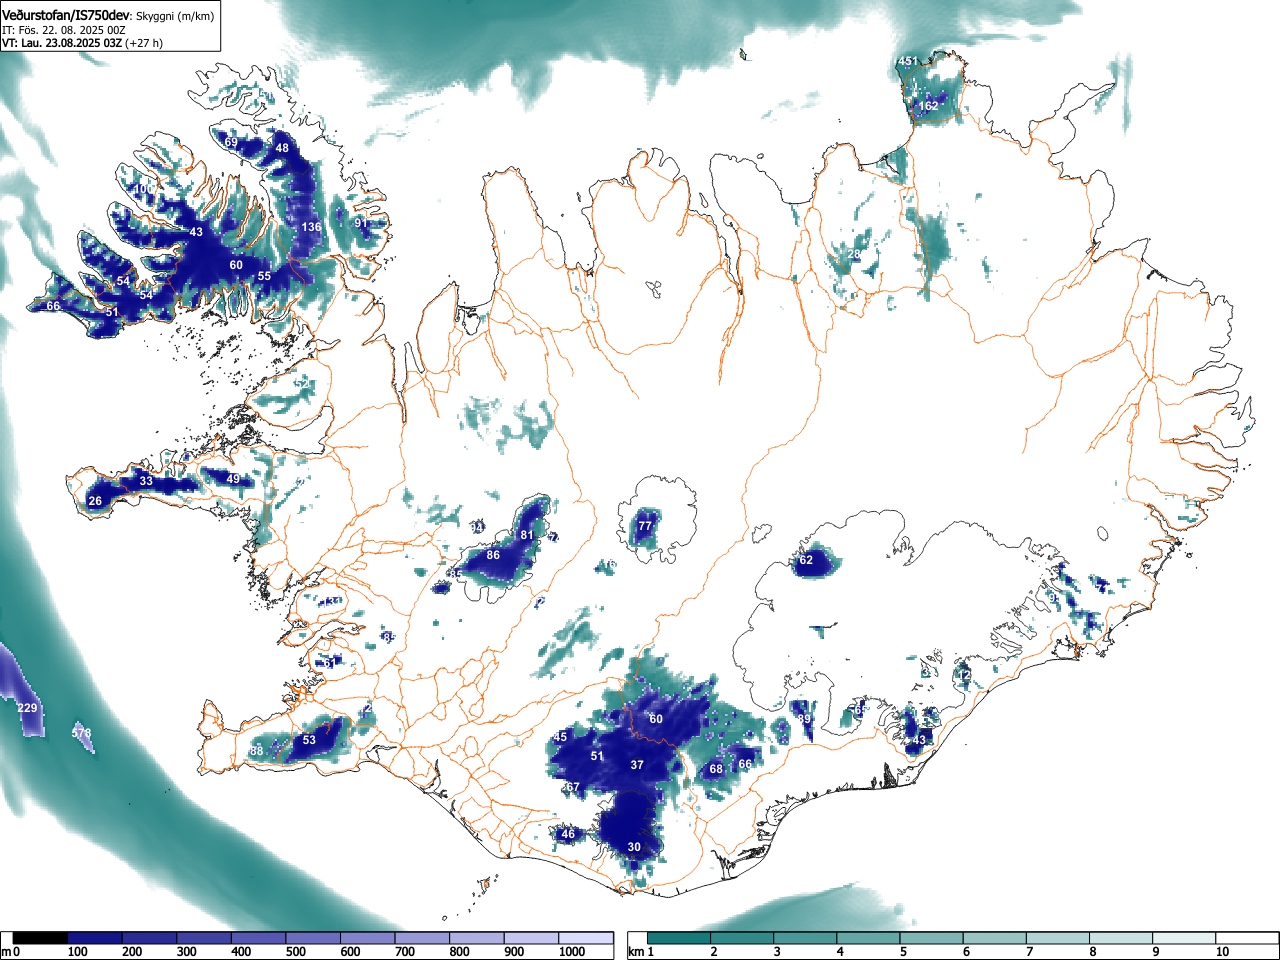Click the palest lavender swatch ending metres legend
Image resolution: width=1280 pixels, height=960 pixels.
(586, 938)
